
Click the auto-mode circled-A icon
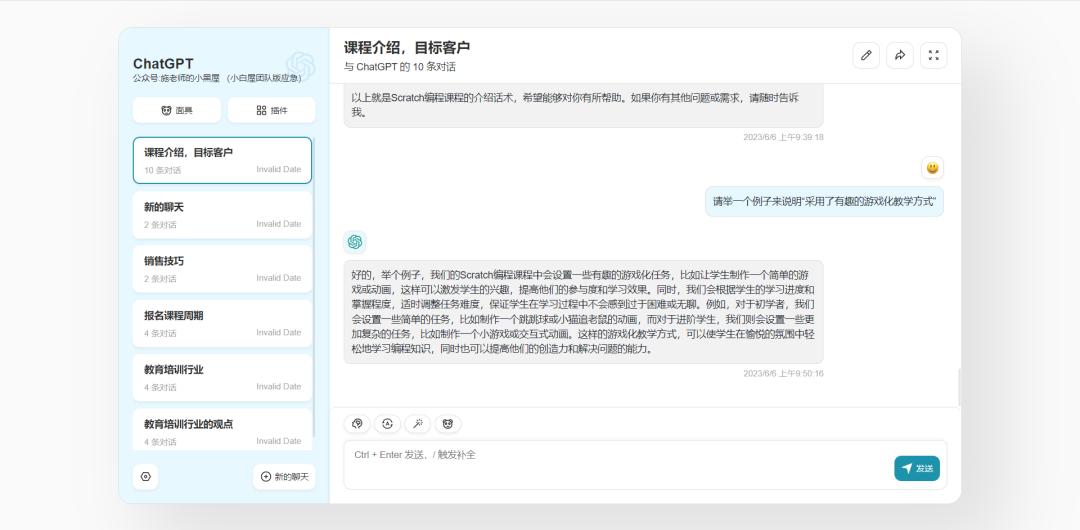coord(387,424)
